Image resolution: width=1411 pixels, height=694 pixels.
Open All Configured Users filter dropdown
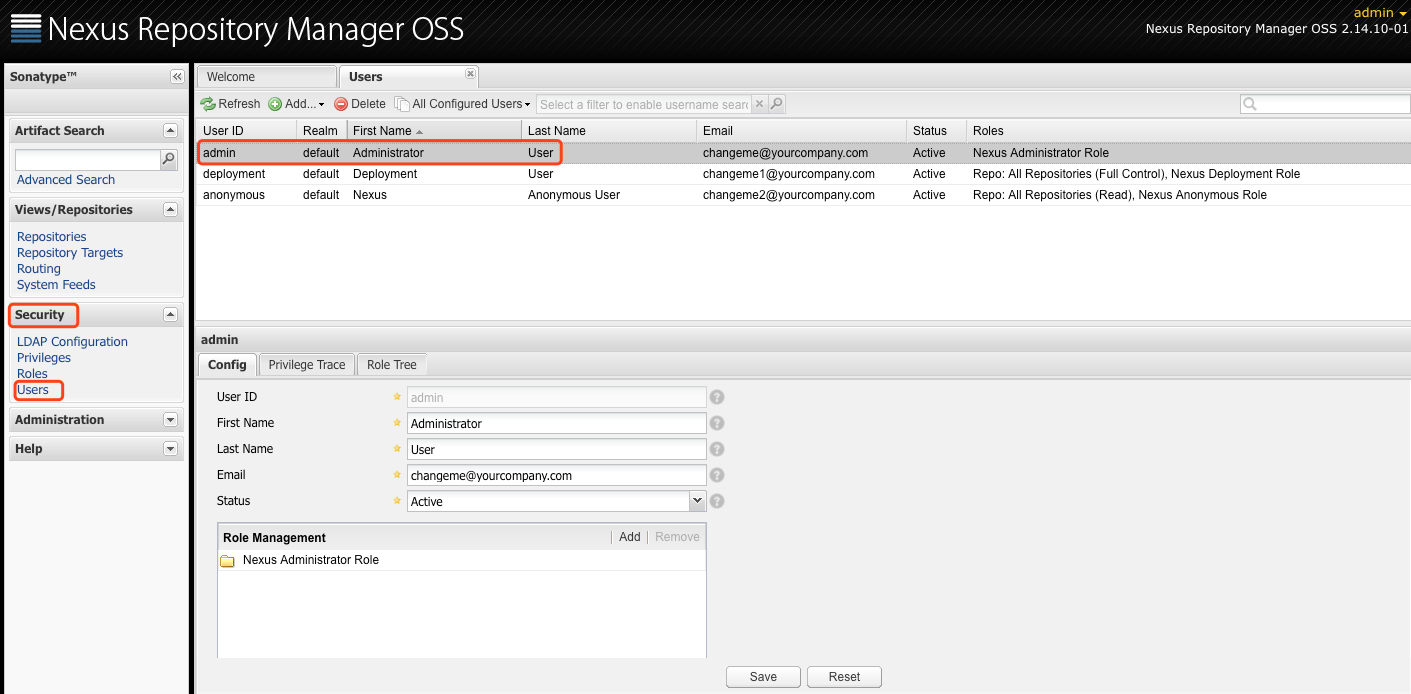[x=462, y=104]
